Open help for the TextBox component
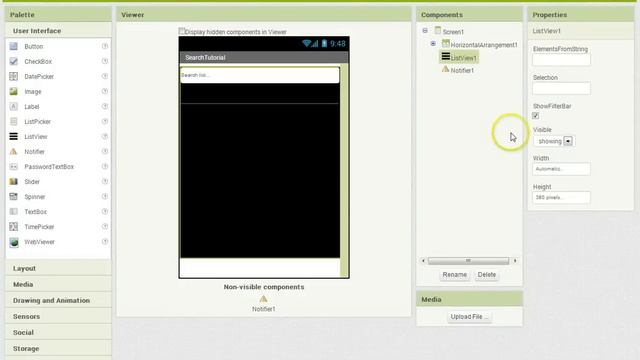 coord(105,211)
